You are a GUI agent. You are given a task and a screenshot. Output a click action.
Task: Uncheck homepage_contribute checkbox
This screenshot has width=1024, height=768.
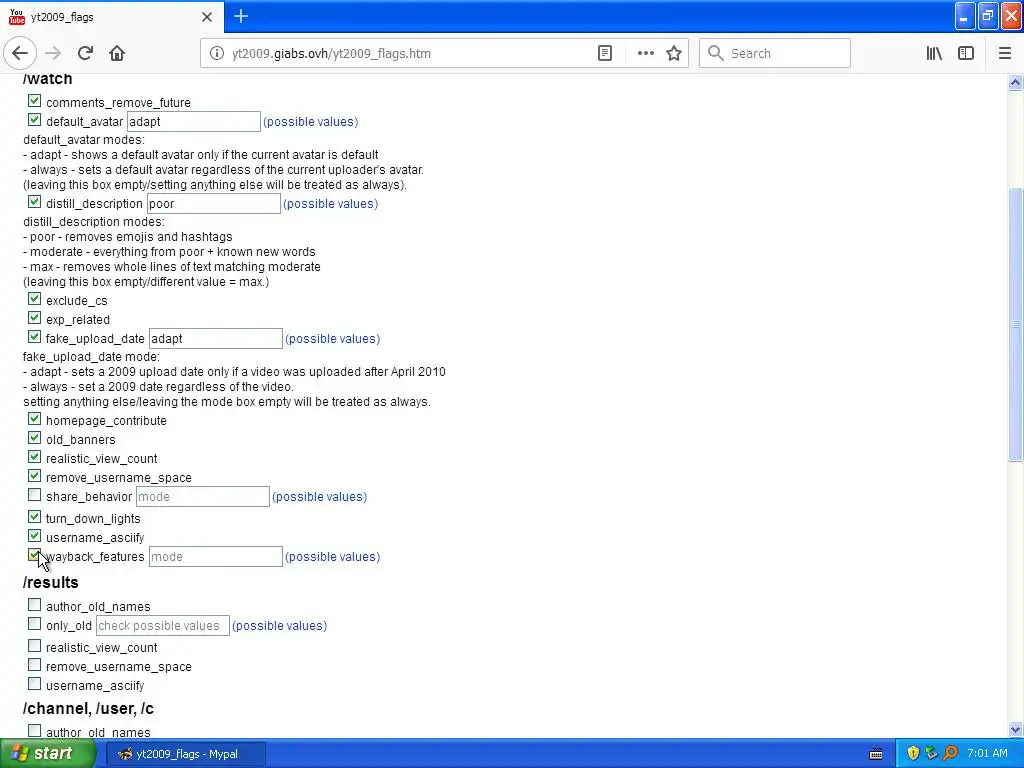[35, 419]
